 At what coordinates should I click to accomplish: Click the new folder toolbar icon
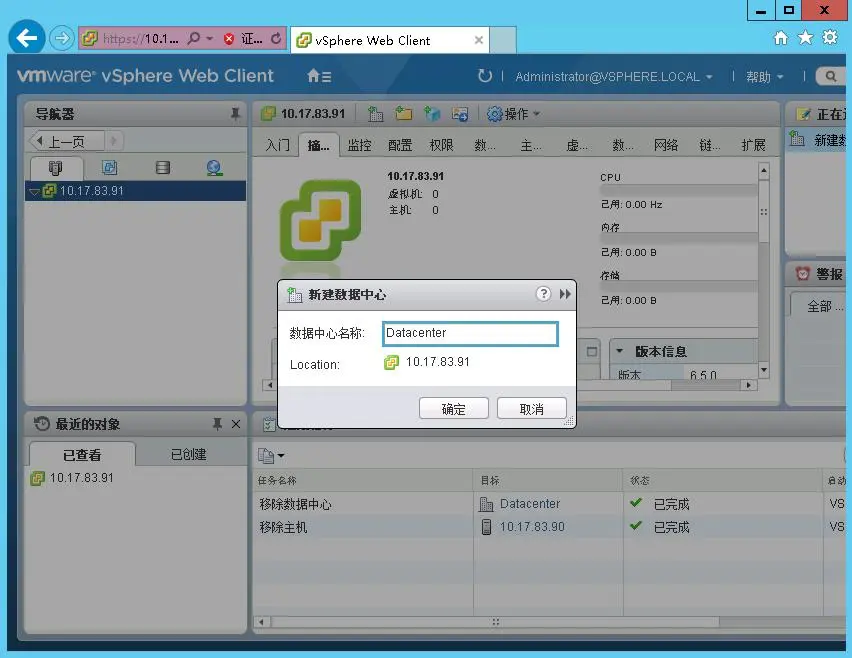click(403, 114)
